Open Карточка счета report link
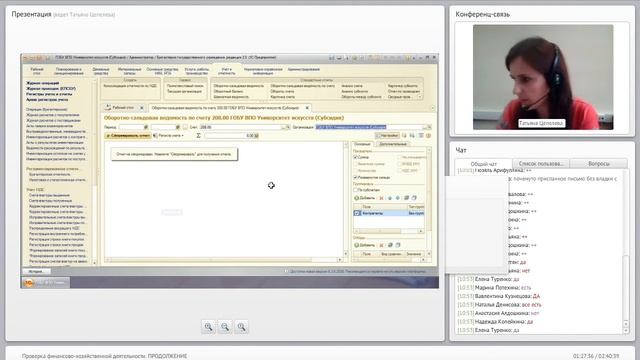 (x=282, y=97)
